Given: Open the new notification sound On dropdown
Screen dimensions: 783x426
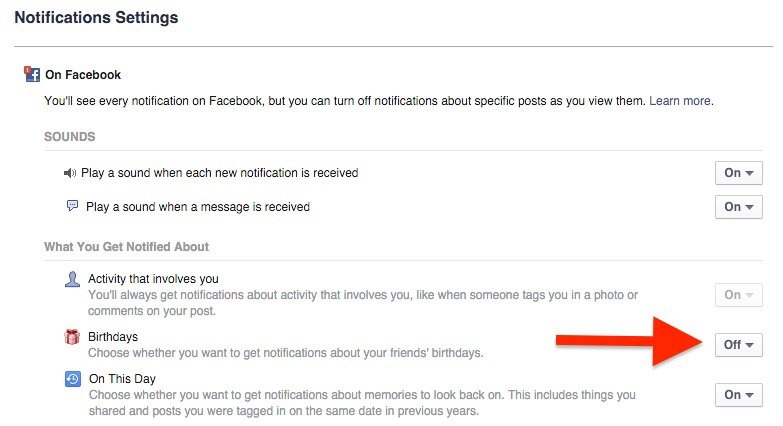Looking at the screenshot, I should tap(739, 173).
